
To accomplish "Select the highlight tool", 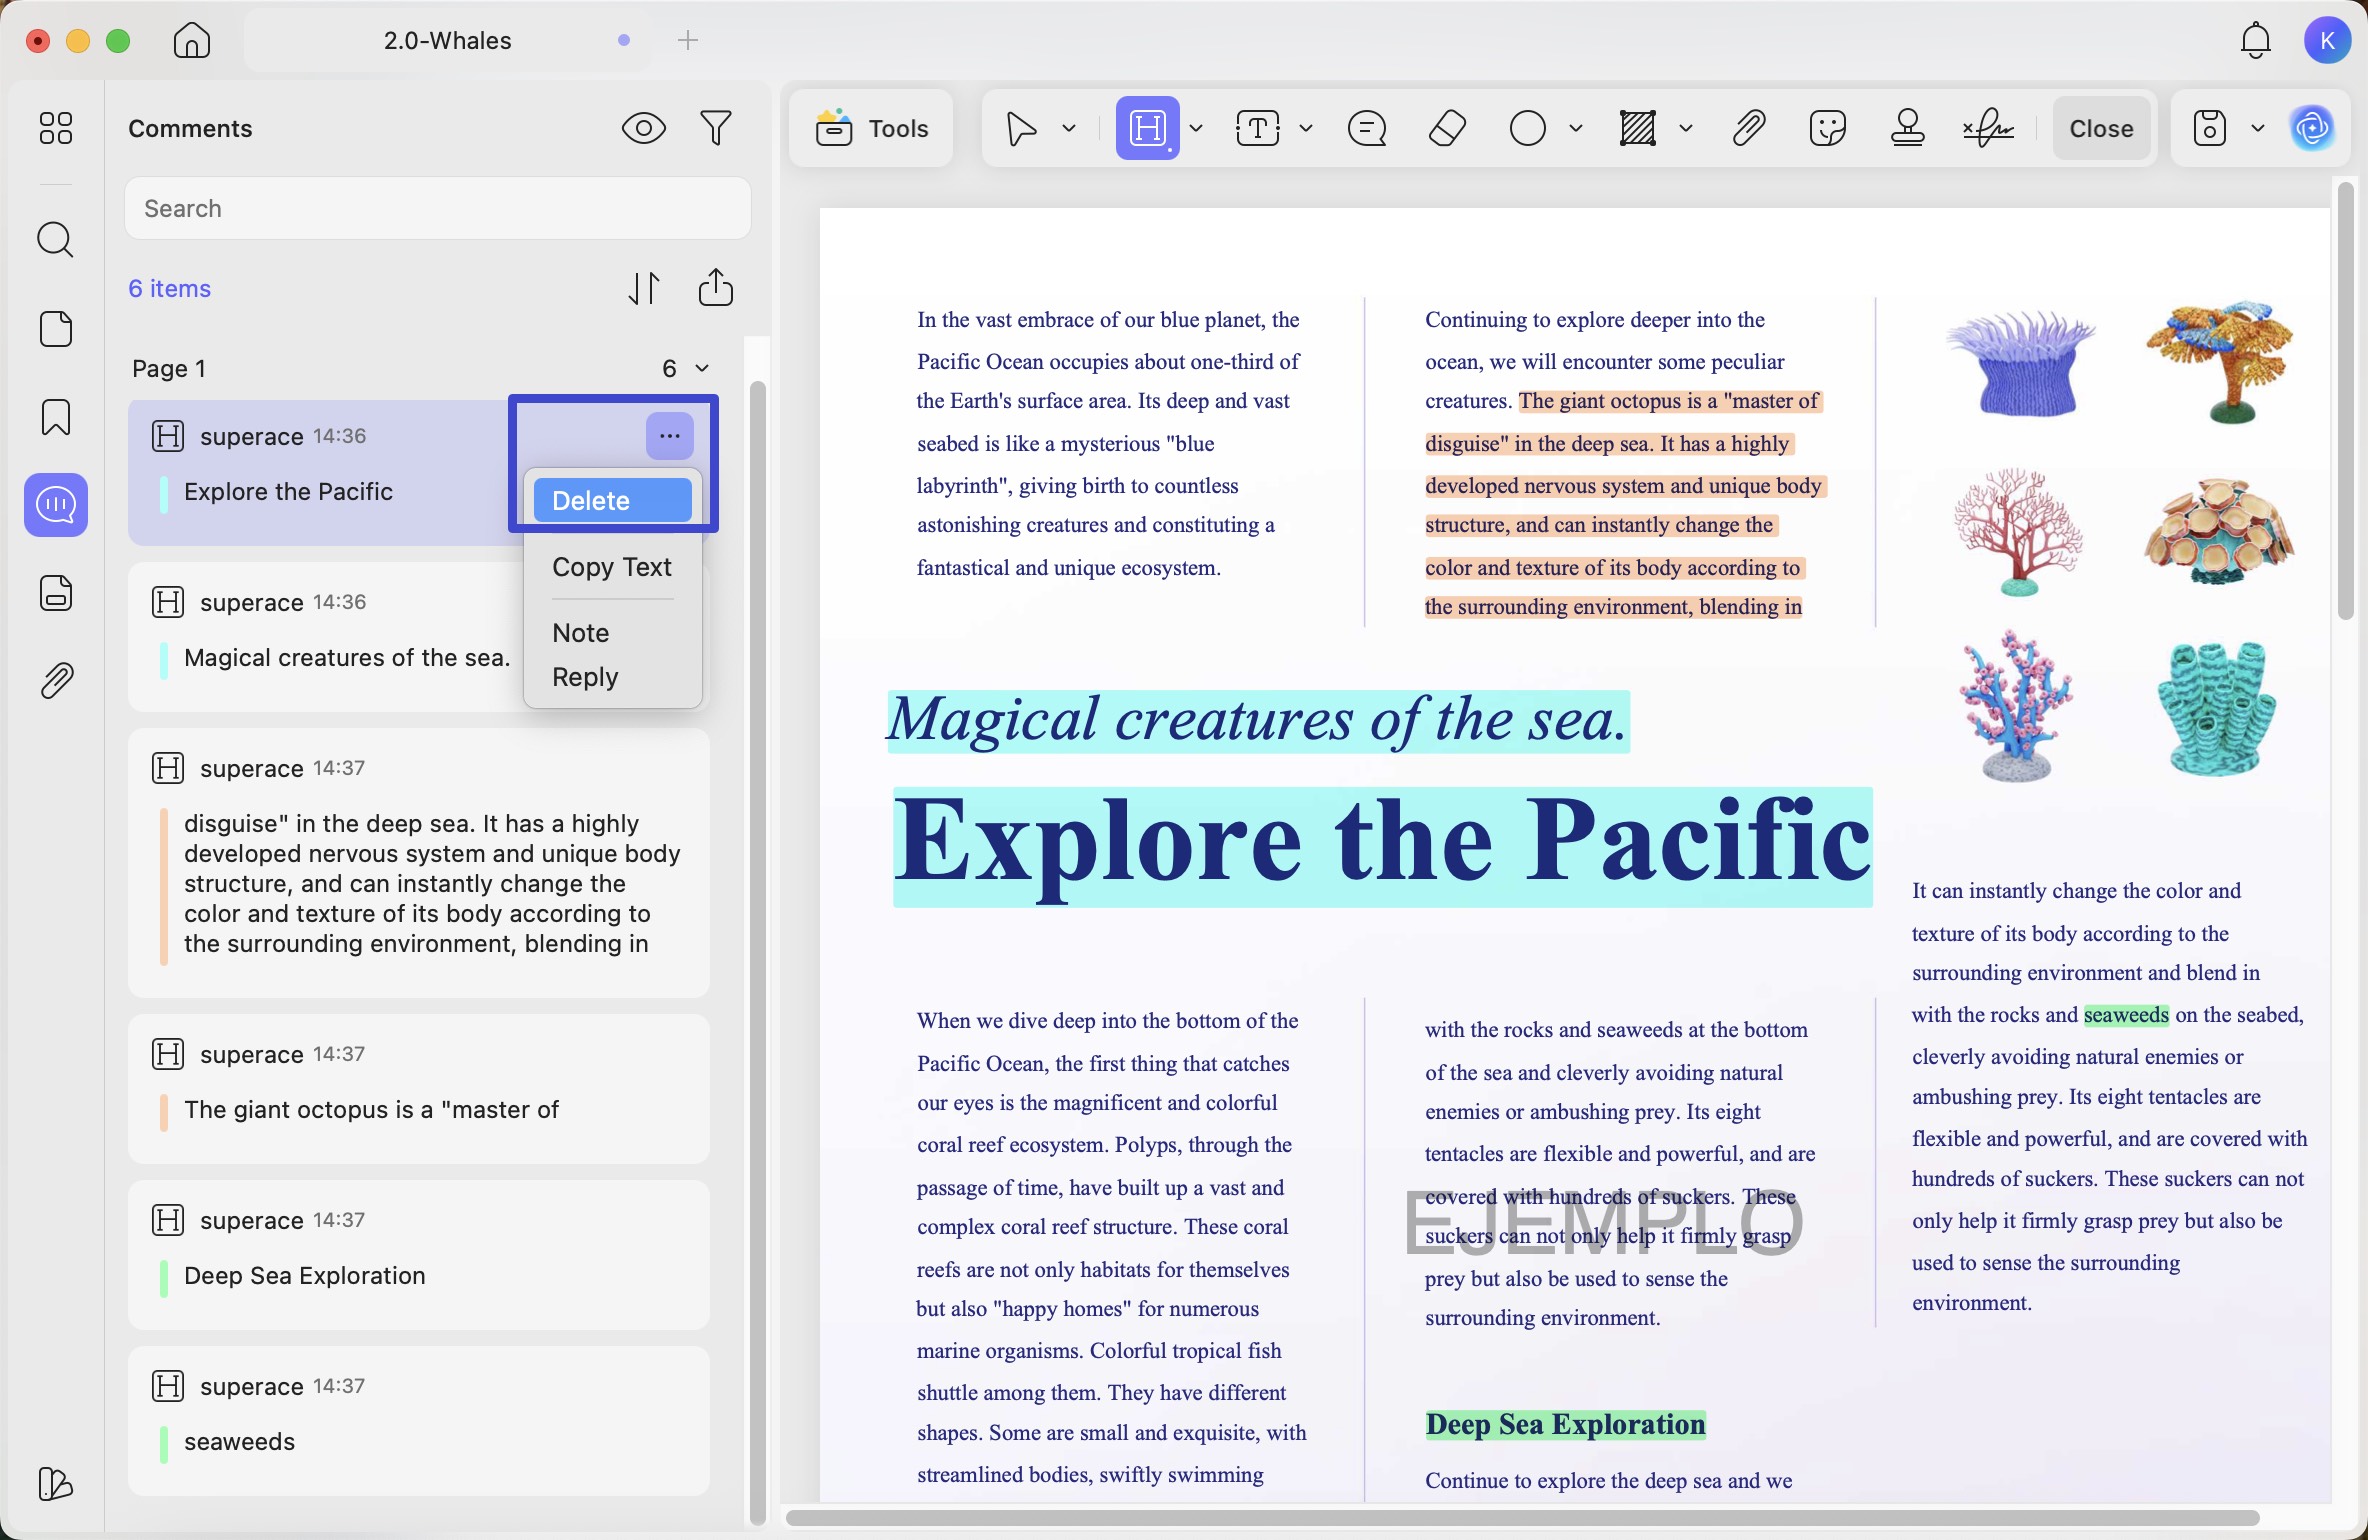I will (1147, 128).
